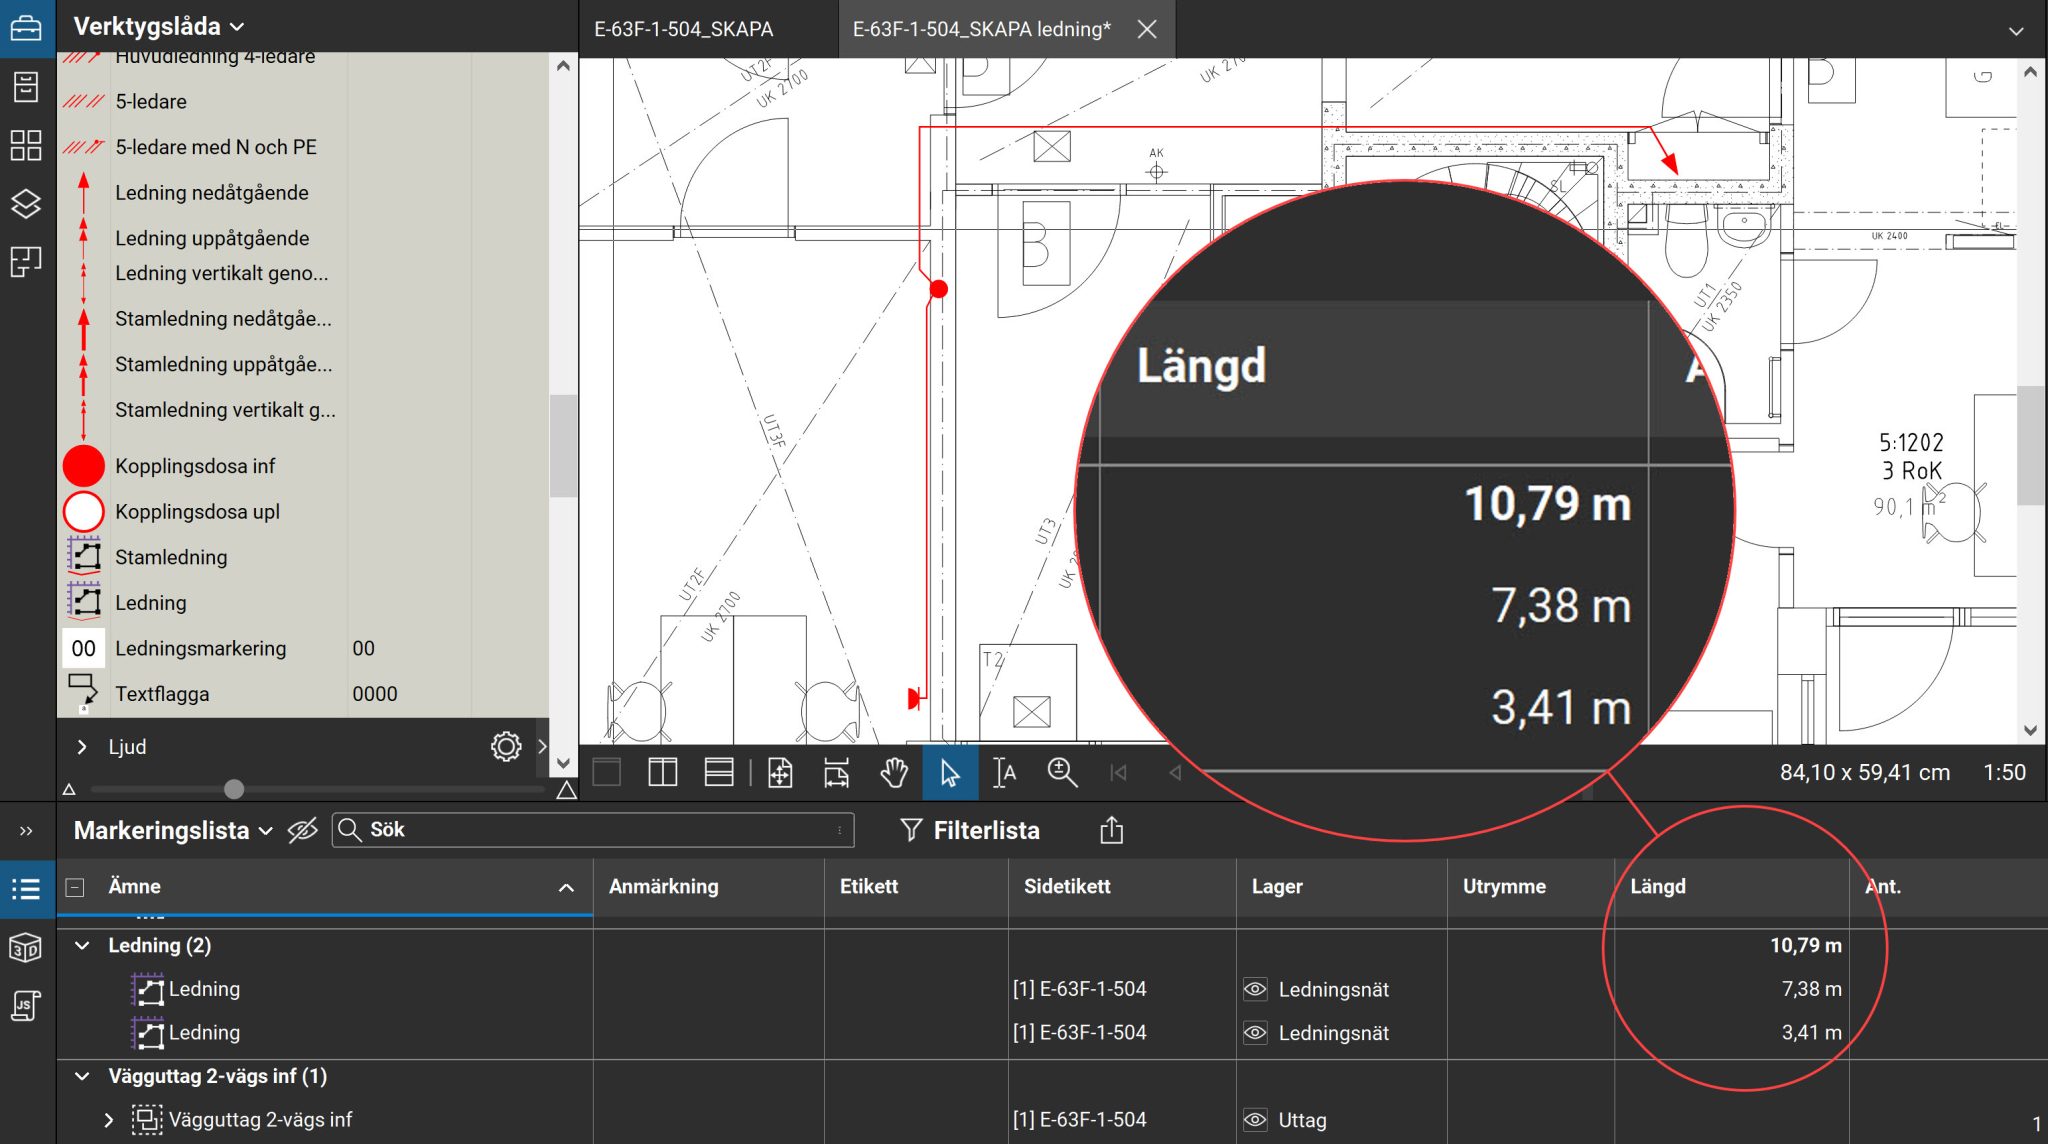Screen dimensions: 2048x1144
Task: Sort by the Längd column header
Action: pos(1658,886)
